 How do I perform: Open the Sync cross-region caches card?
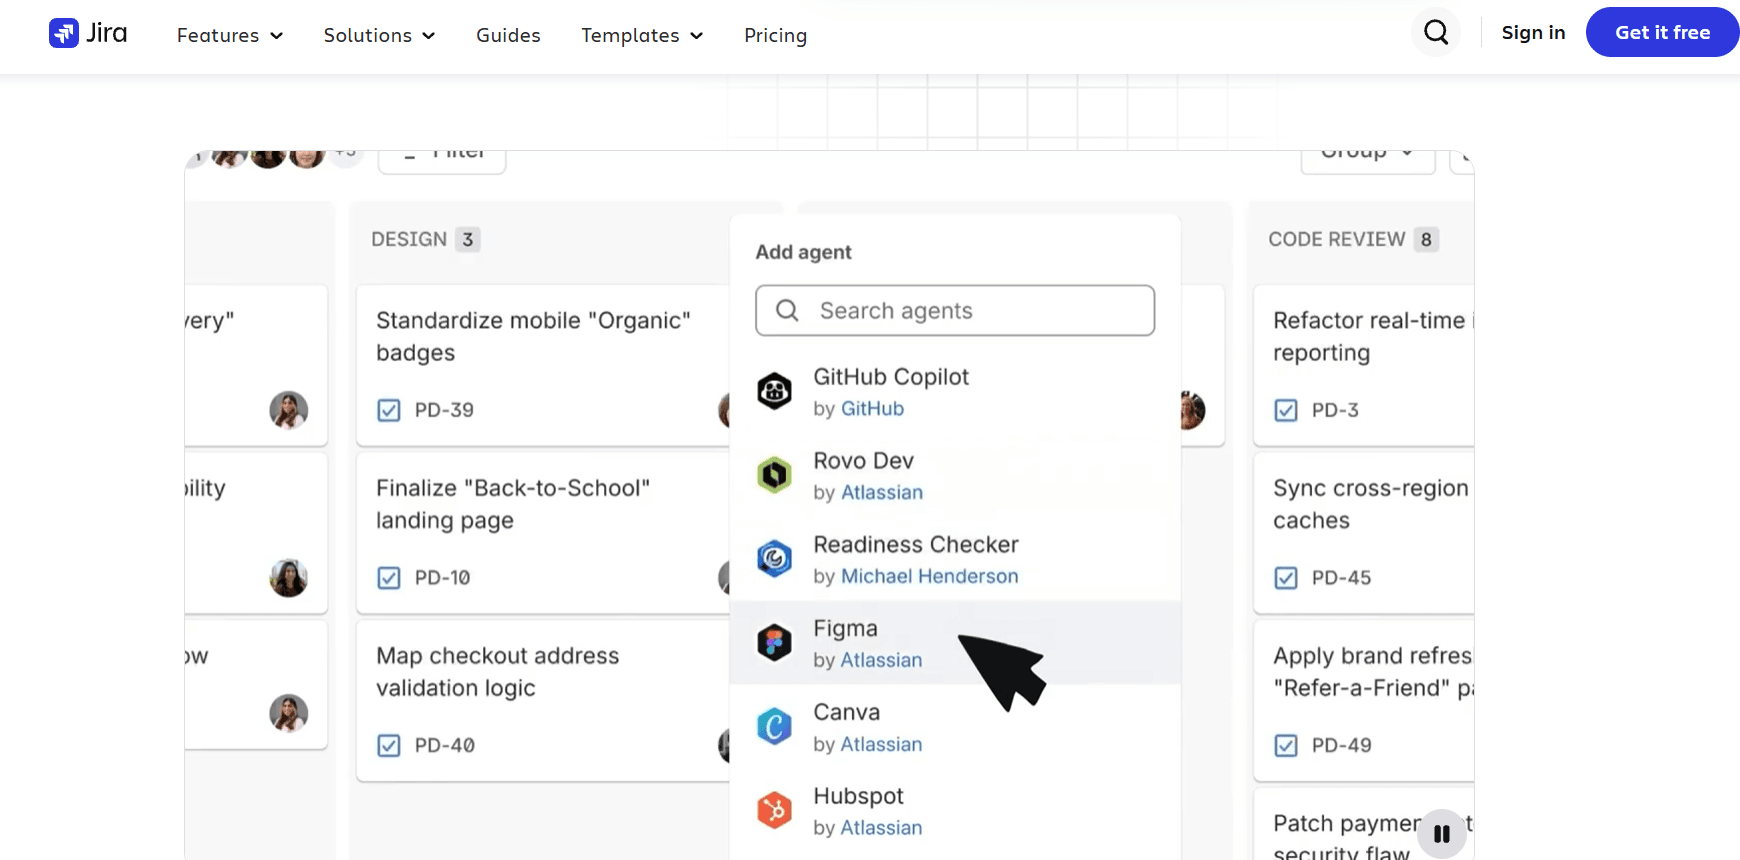pos(1364,534)
